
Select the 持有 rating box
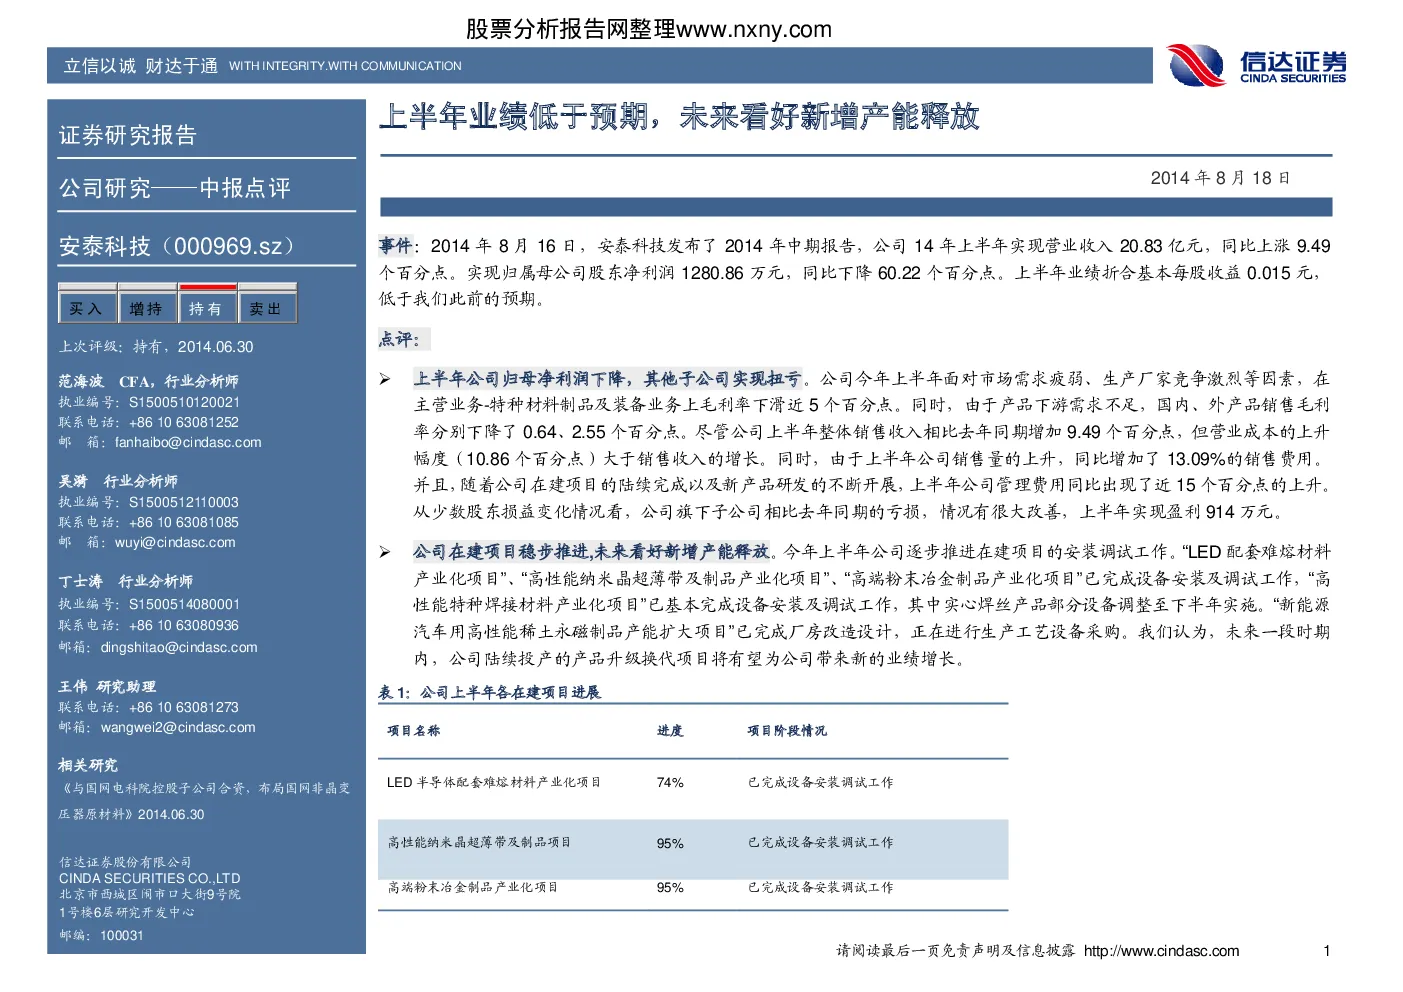pos(207,306)
